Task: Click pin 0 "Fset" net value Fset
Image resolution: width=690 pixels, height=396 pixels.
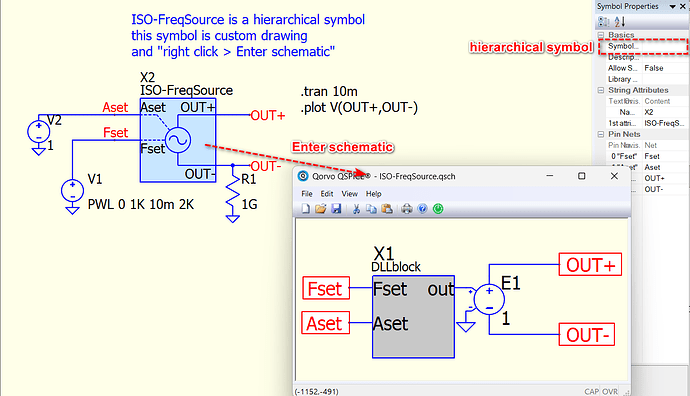Action: 652,156
